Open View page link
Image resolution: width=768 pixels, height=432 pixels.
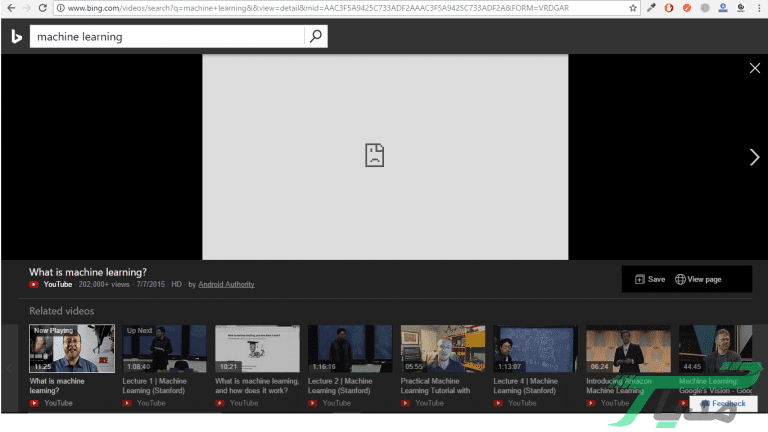pos(698,279)
